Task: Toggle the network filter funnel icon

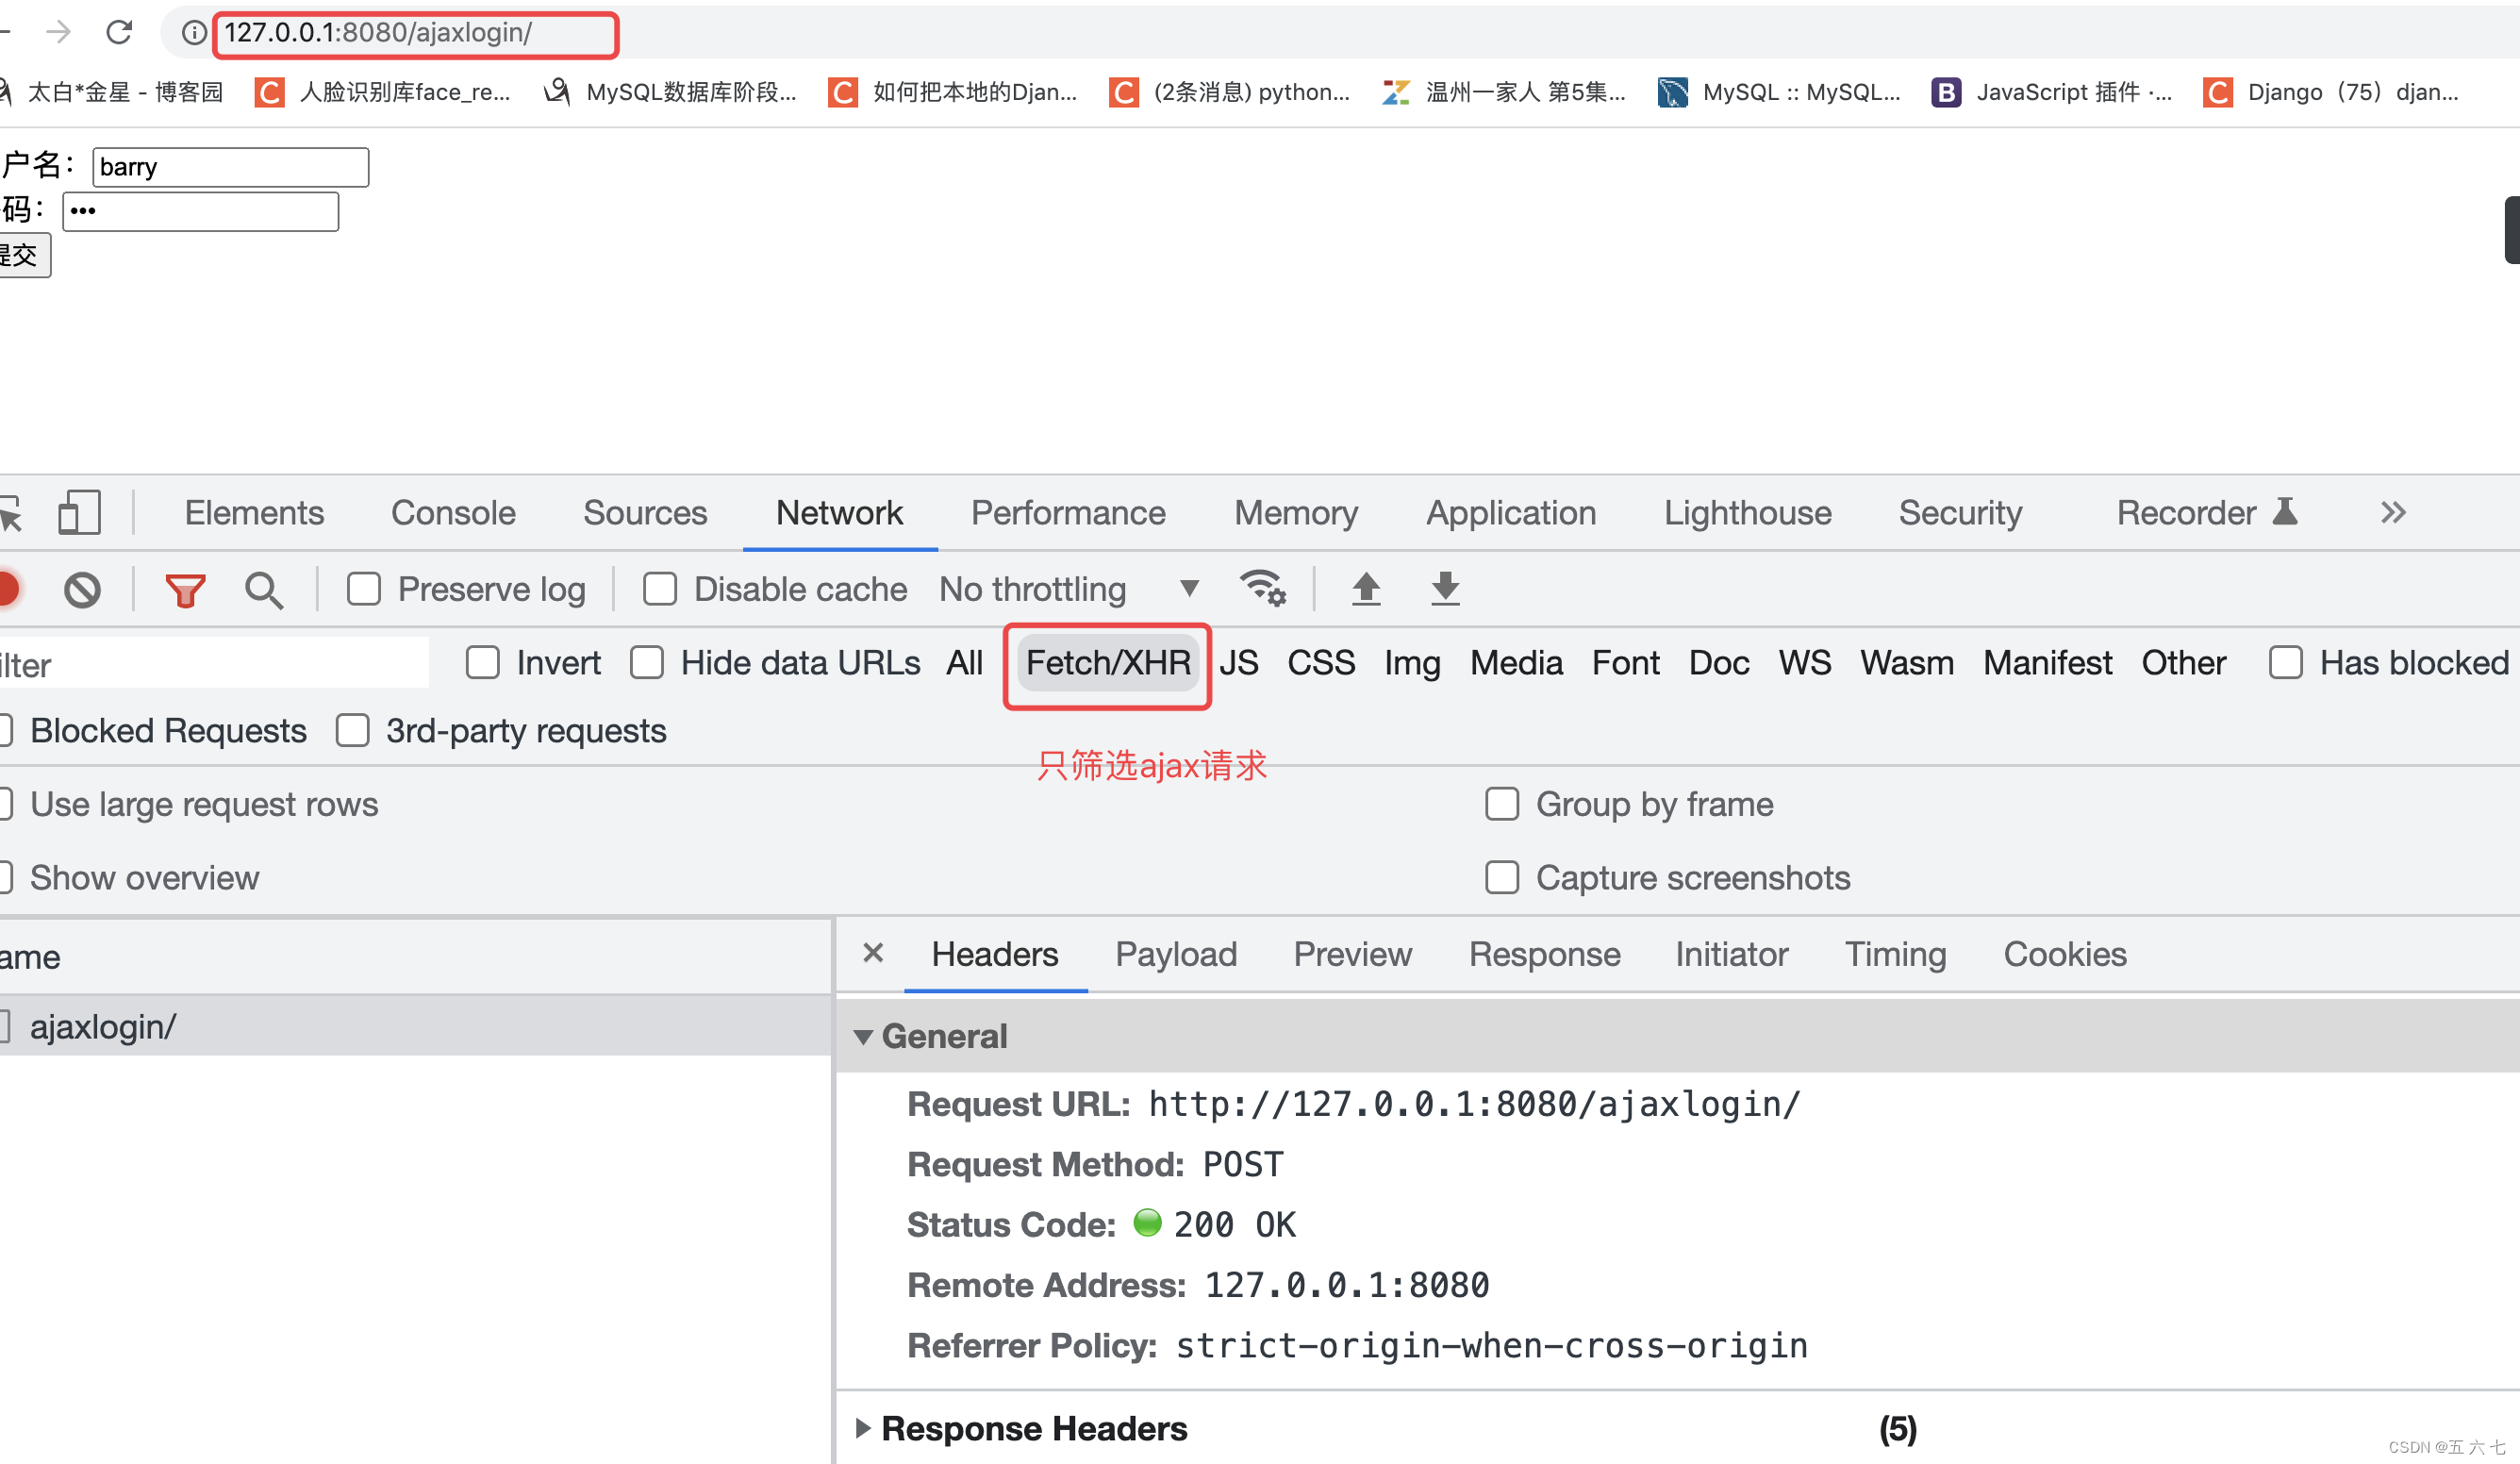Action: (185, 589)
